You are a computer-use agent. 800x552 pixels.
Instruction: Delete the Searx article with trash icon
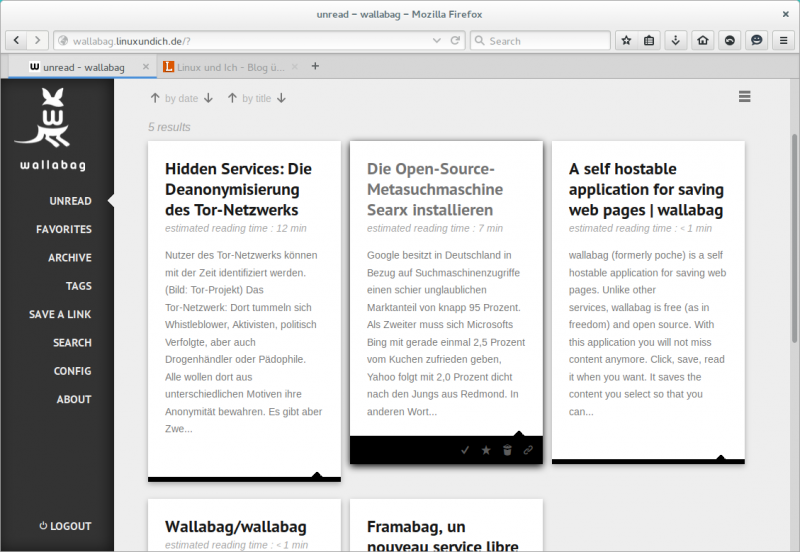click(x=507, y=450)
